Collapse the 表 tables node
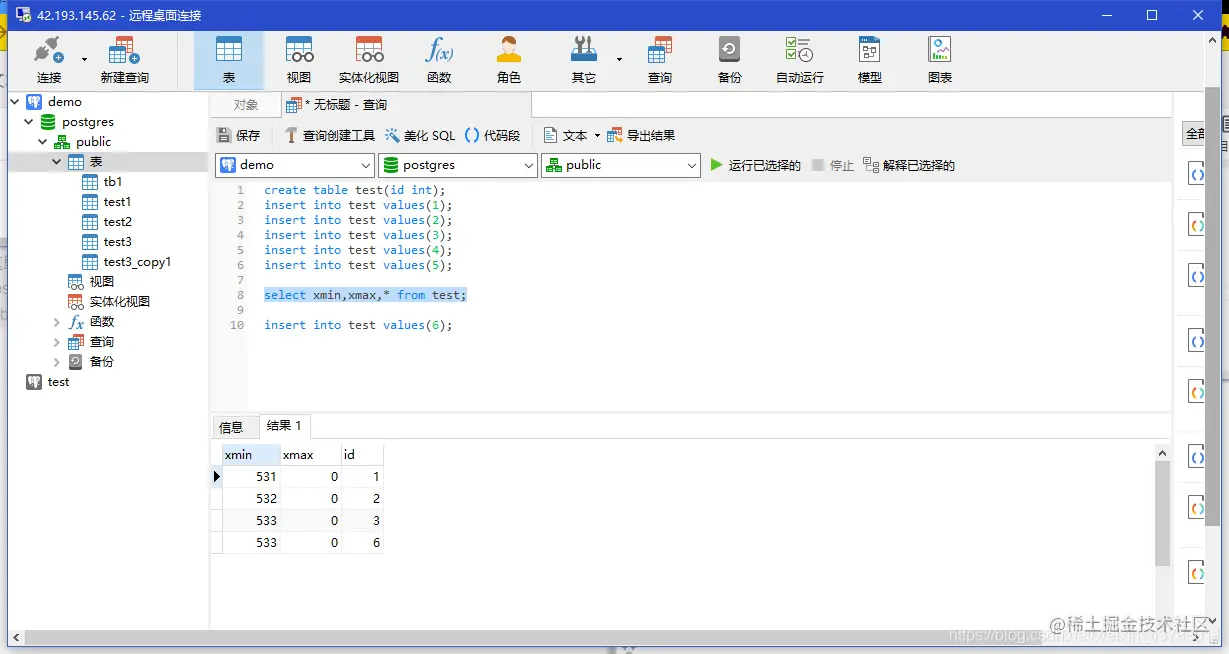1229x654 pixels. pos(57,161)
